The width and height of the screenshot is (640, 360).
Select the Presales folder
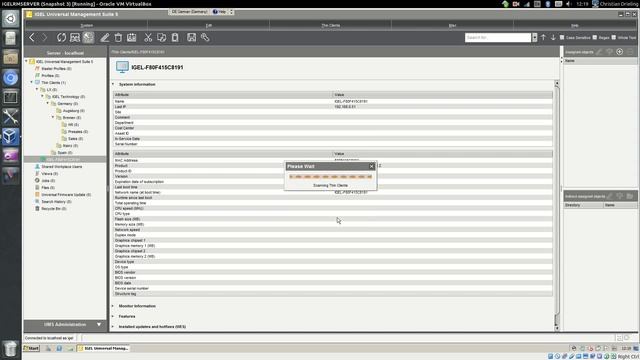coord(78,131)
